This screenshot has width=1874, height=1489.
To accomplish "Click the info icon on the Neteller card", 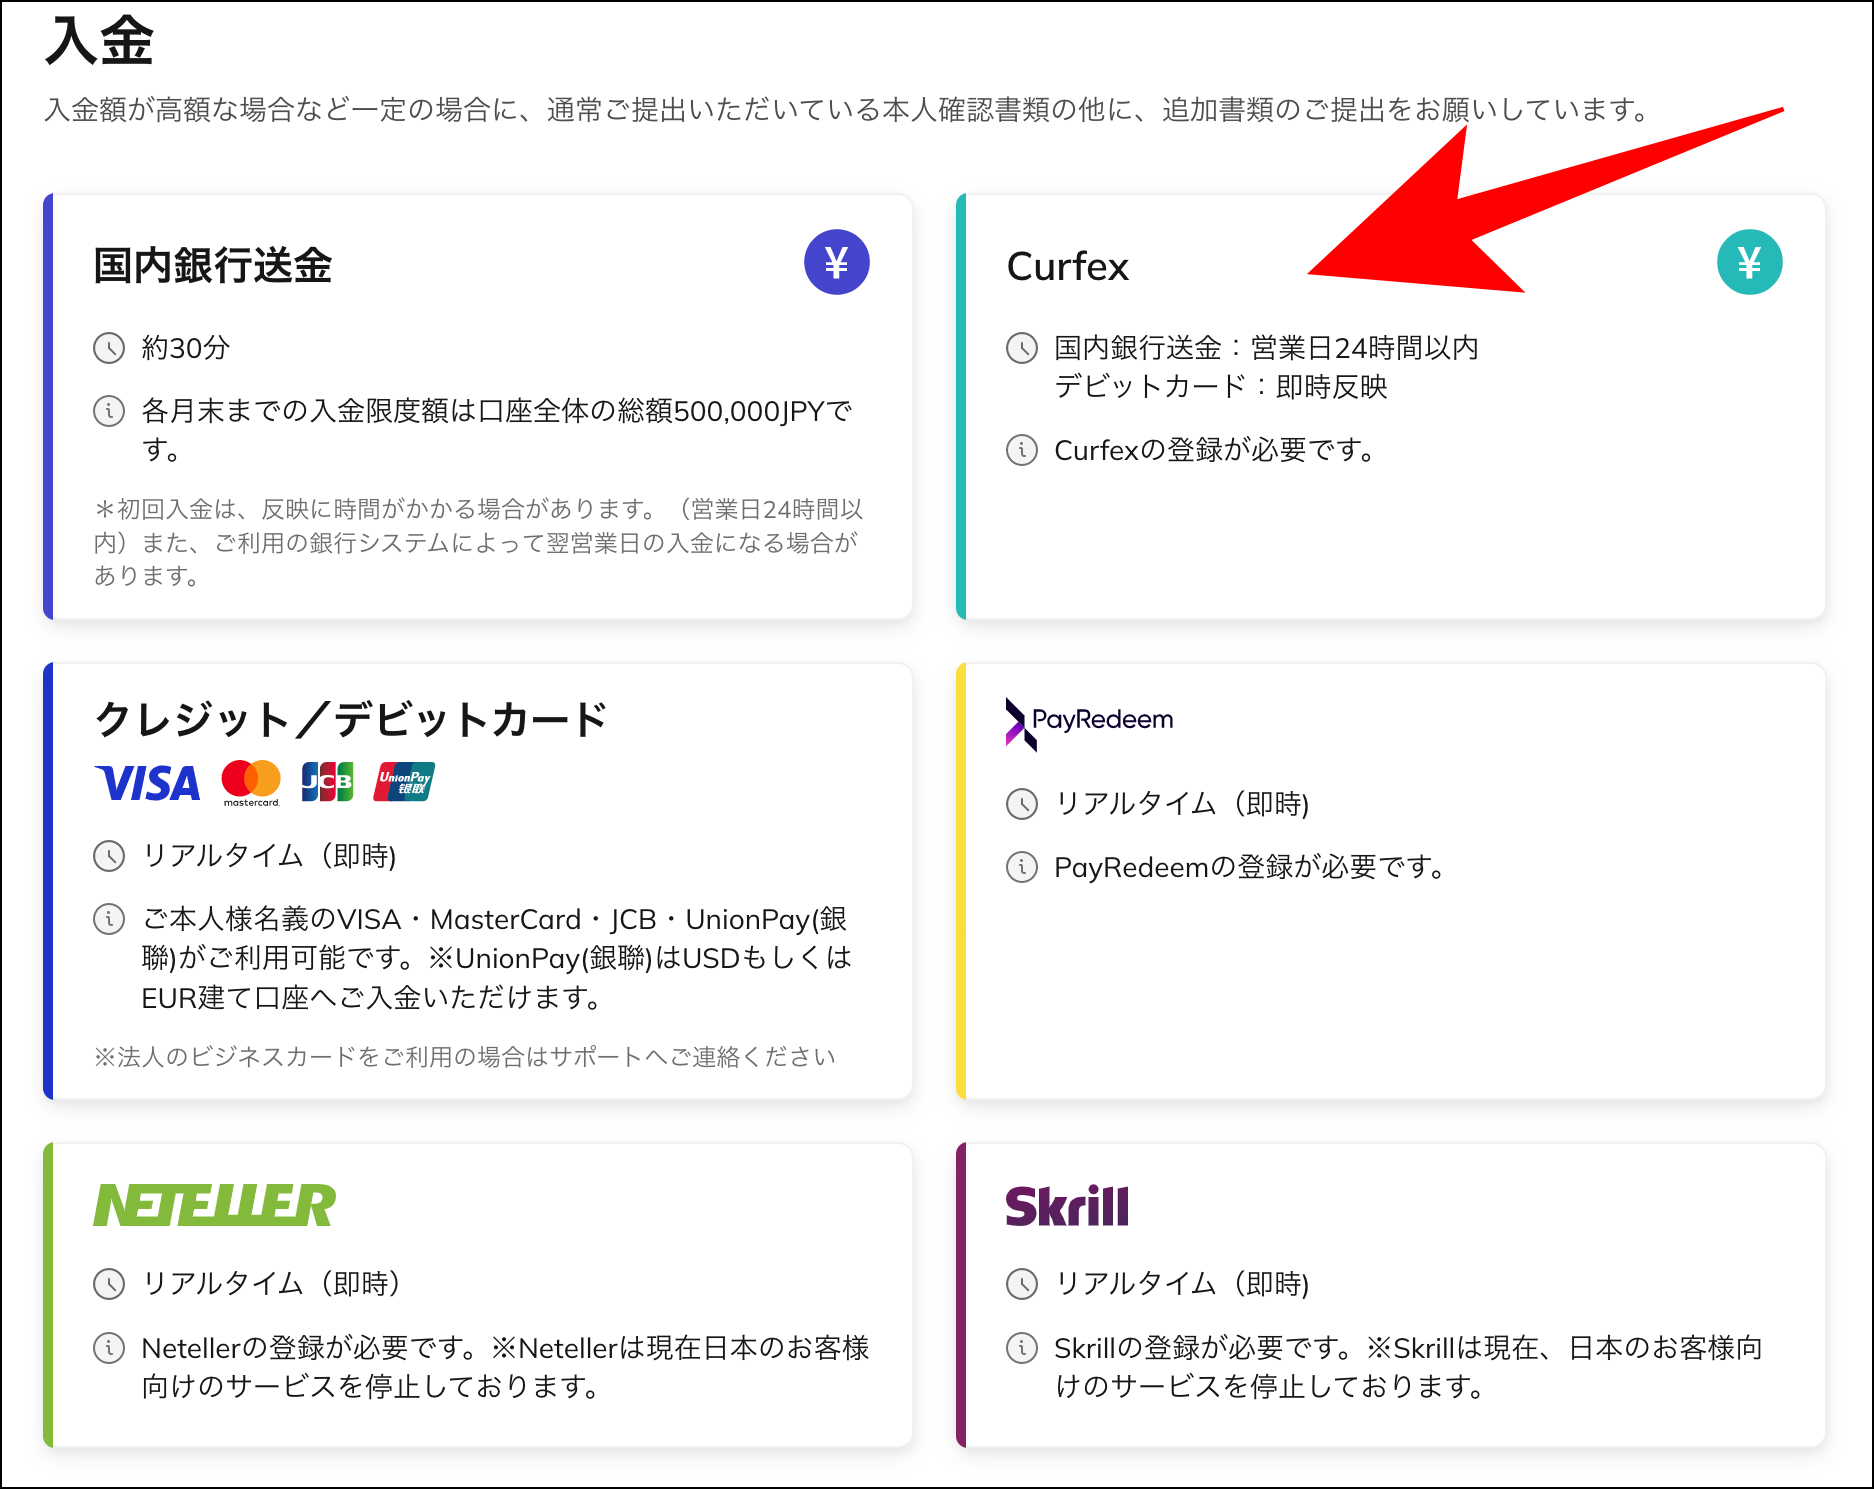I will pyautogui.click(x=109, y=1348).
